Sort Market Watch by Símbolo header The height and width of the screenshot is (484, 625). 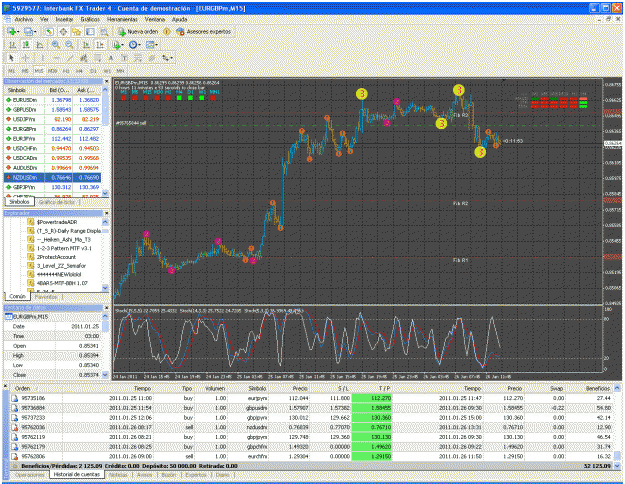point(16,91)
